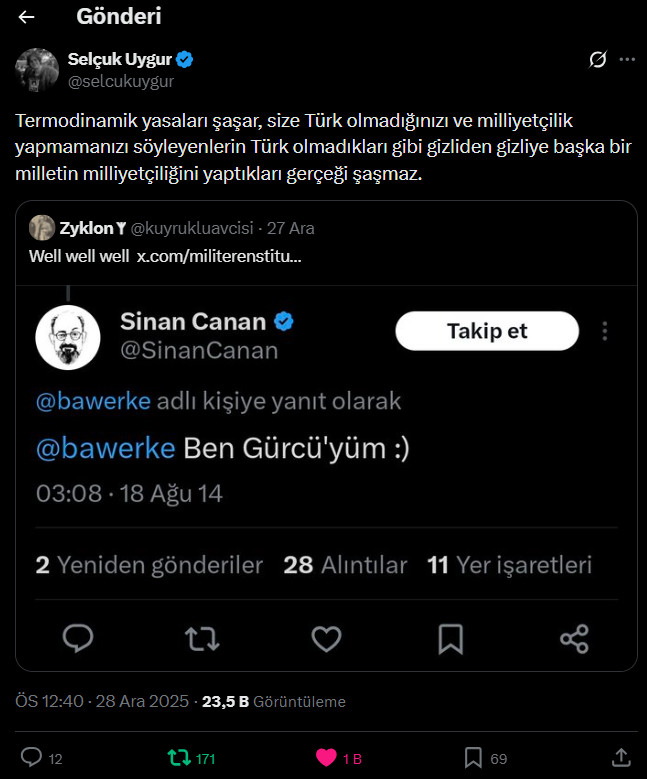Go back using the arrow icon
Screen dimensions: 647x779
(27, 17)
